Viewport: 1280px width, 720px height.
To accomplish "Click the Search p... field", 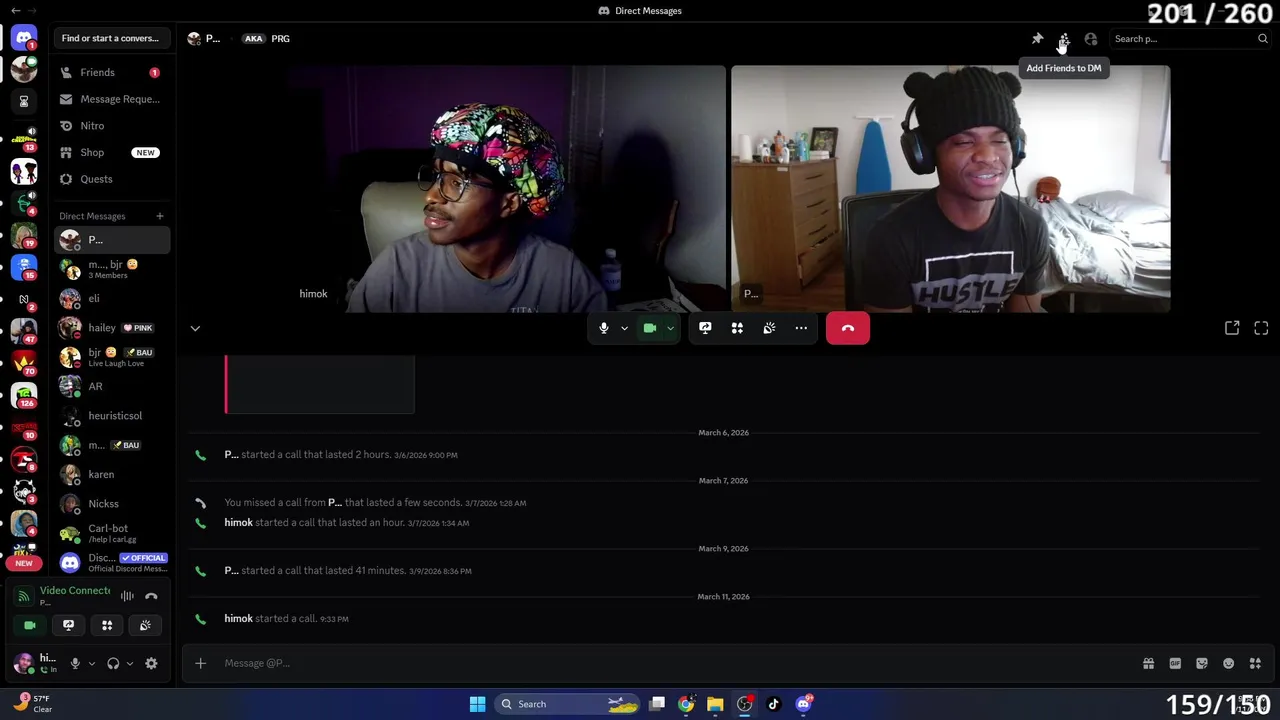I will click(x=1190, y=39).
